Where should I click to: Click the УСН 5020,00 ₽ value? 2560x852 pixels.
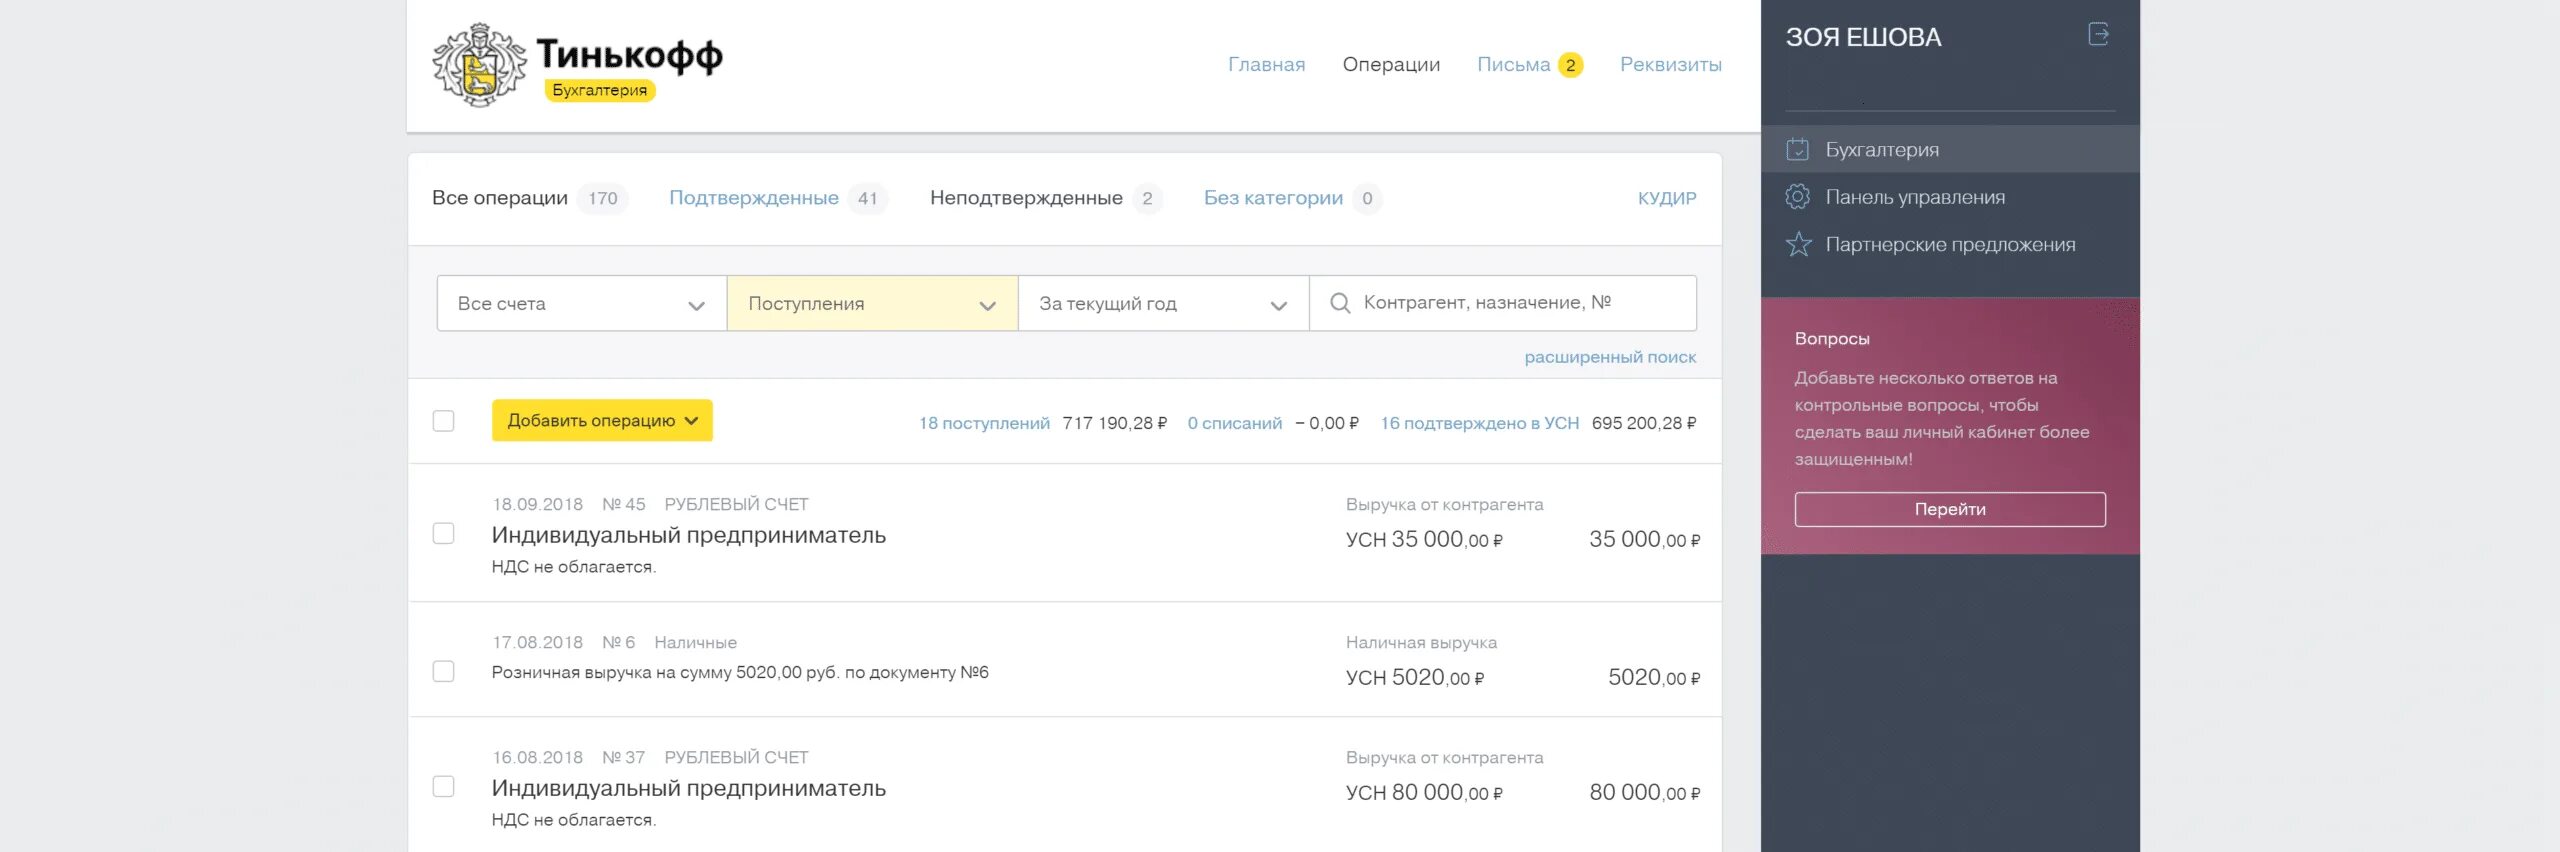1415,677
